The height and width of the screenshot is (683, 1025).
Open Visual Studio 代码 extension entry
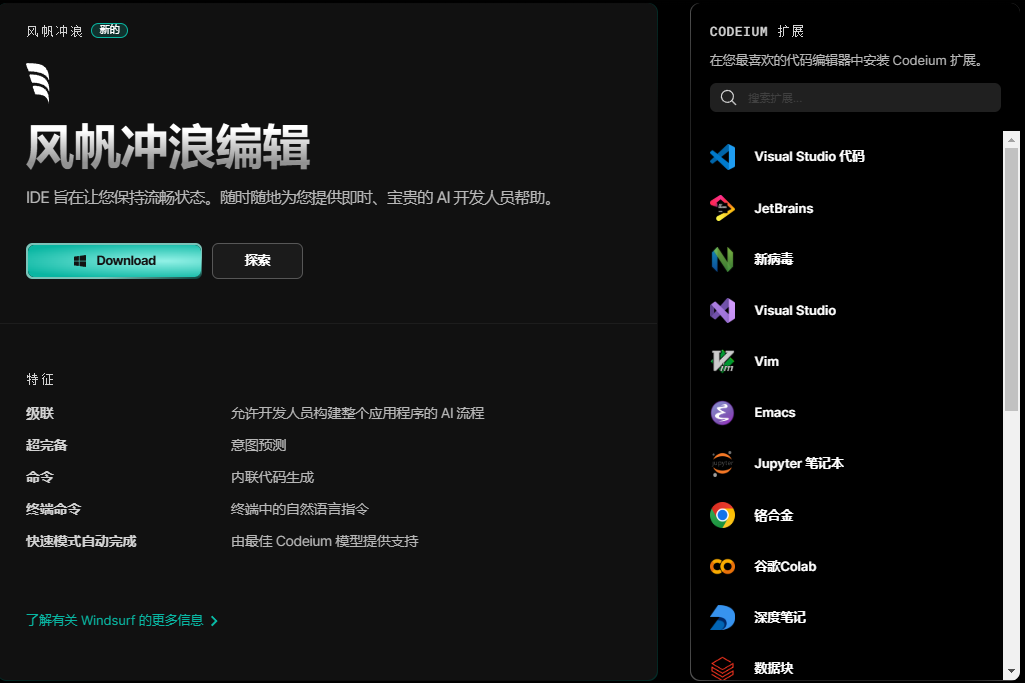coord(809,157)
